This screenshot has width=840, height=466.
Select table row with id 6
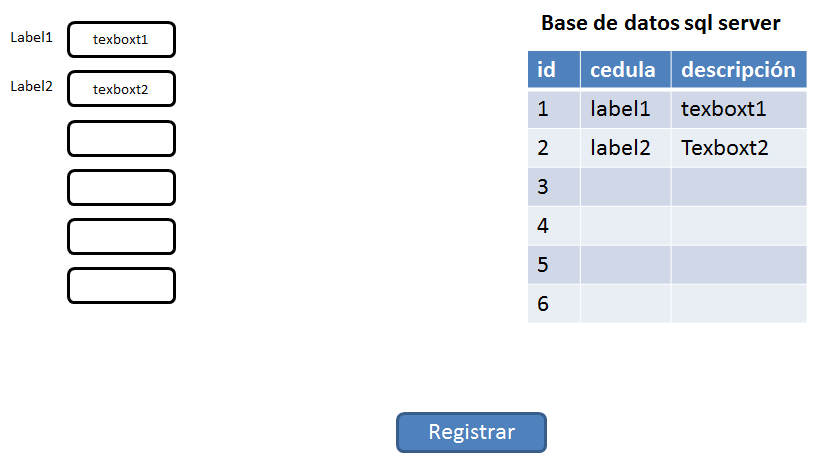pyautogui.click(x=667, y=304)
